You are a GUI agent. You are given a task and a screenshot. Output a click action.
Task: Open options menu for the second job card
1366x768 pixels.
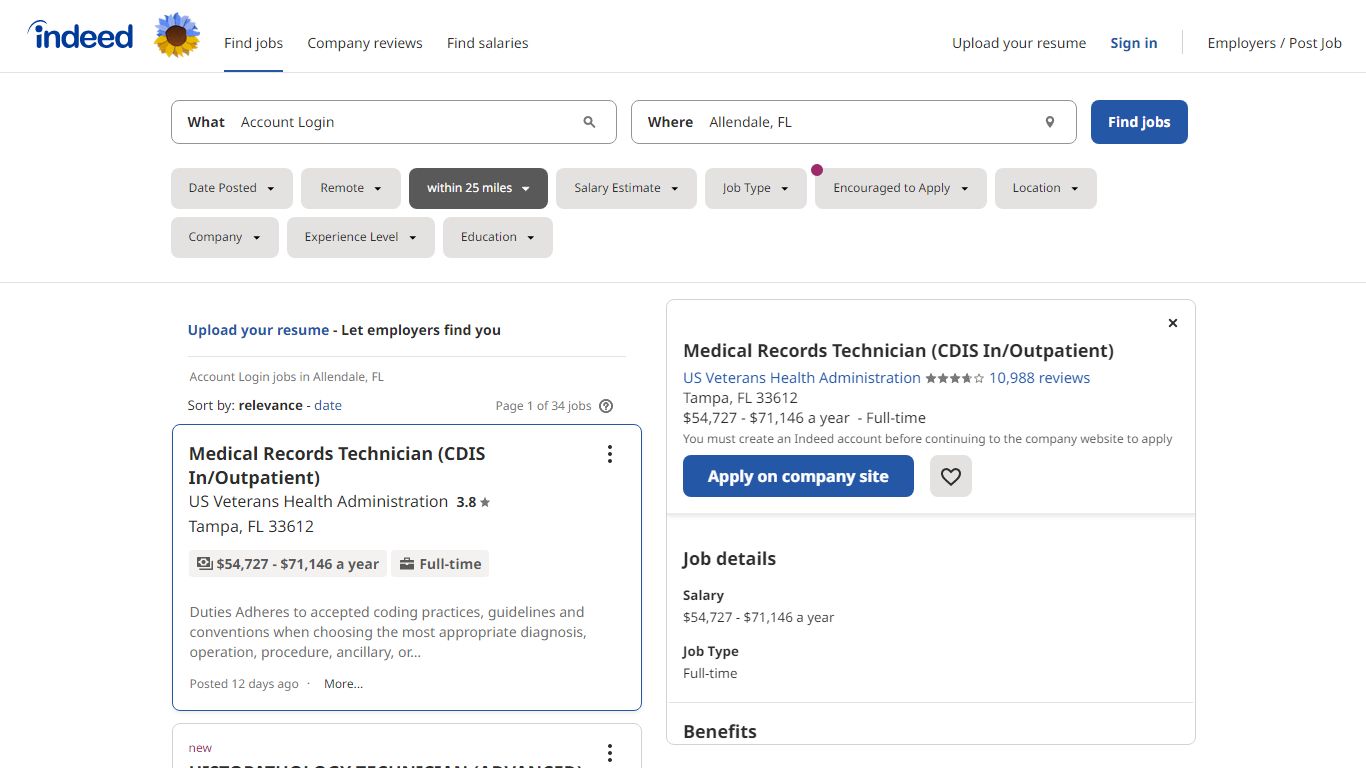[x=609, y=752]
